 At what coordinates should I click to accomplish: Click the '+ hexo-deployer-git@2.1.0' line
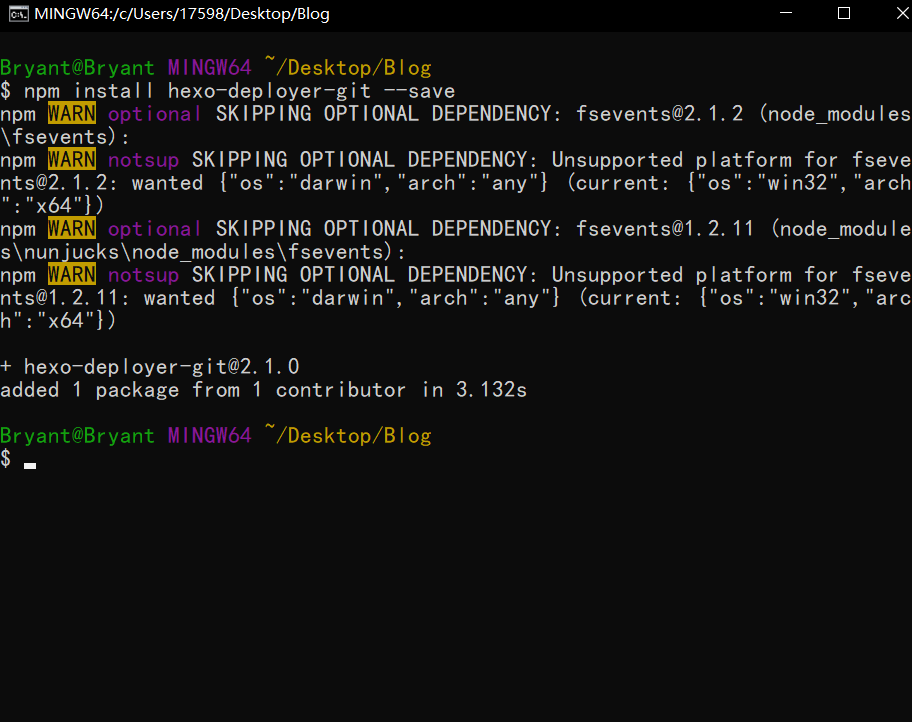coord(150,367)
